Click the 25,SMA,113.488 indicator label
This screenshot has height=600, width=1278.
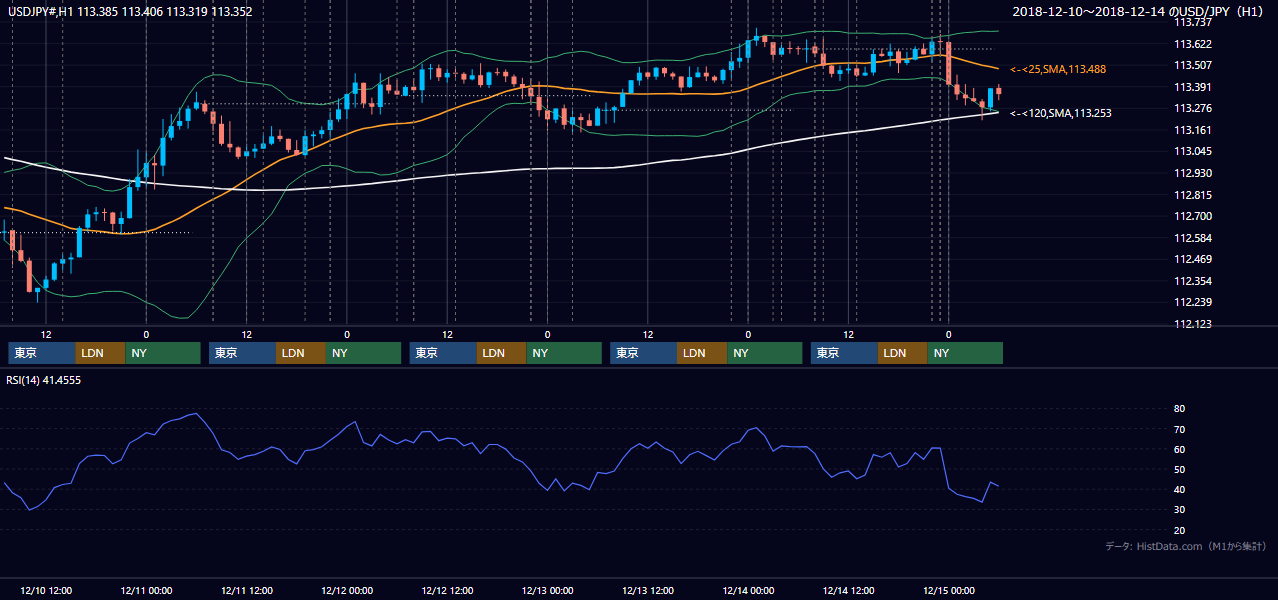tap(1060, 69)
